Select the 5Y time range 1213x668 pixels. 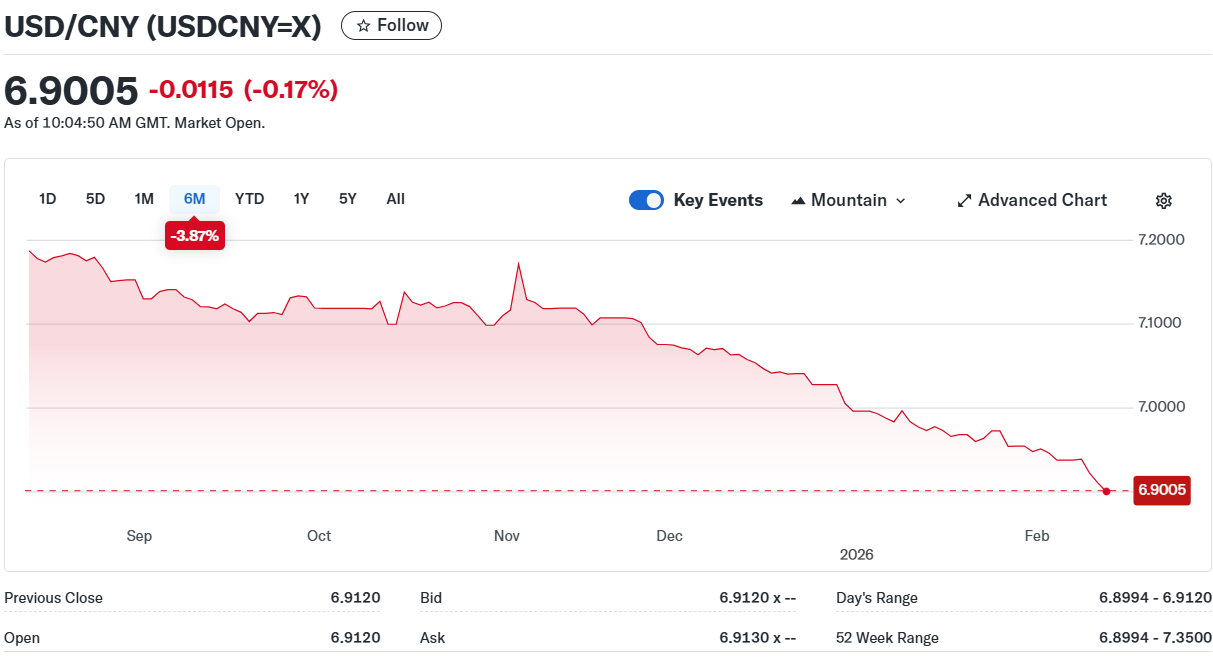click(x=347, y=199)
